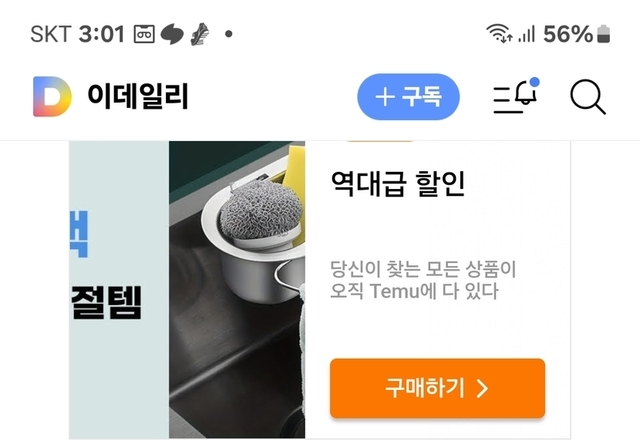This screenshot has height=440, width=640.
Task: Tap the 구매하기 orange button
Action: pyautogui.click(x=438, y=388)
